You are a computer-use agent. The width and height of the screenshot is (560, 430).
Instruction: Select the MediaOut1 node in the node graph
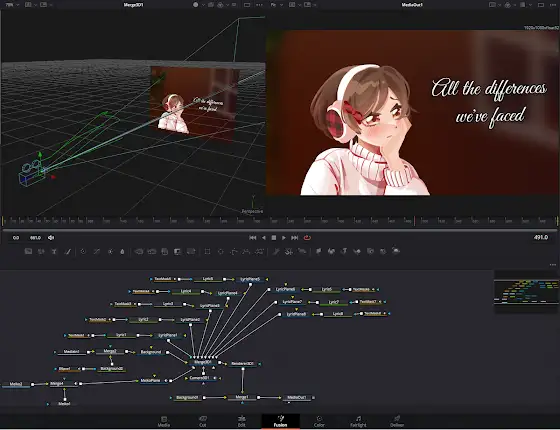tap(298, 398)
